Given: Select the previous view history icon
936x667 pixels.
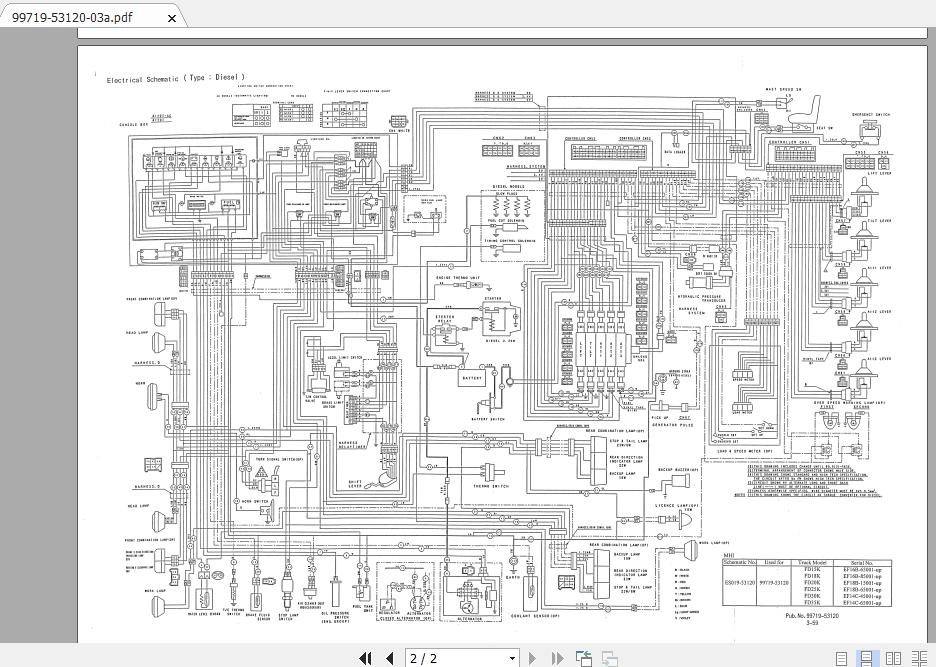Looking at the screenshot, I should pyautogui.click(x=584, y=657).
